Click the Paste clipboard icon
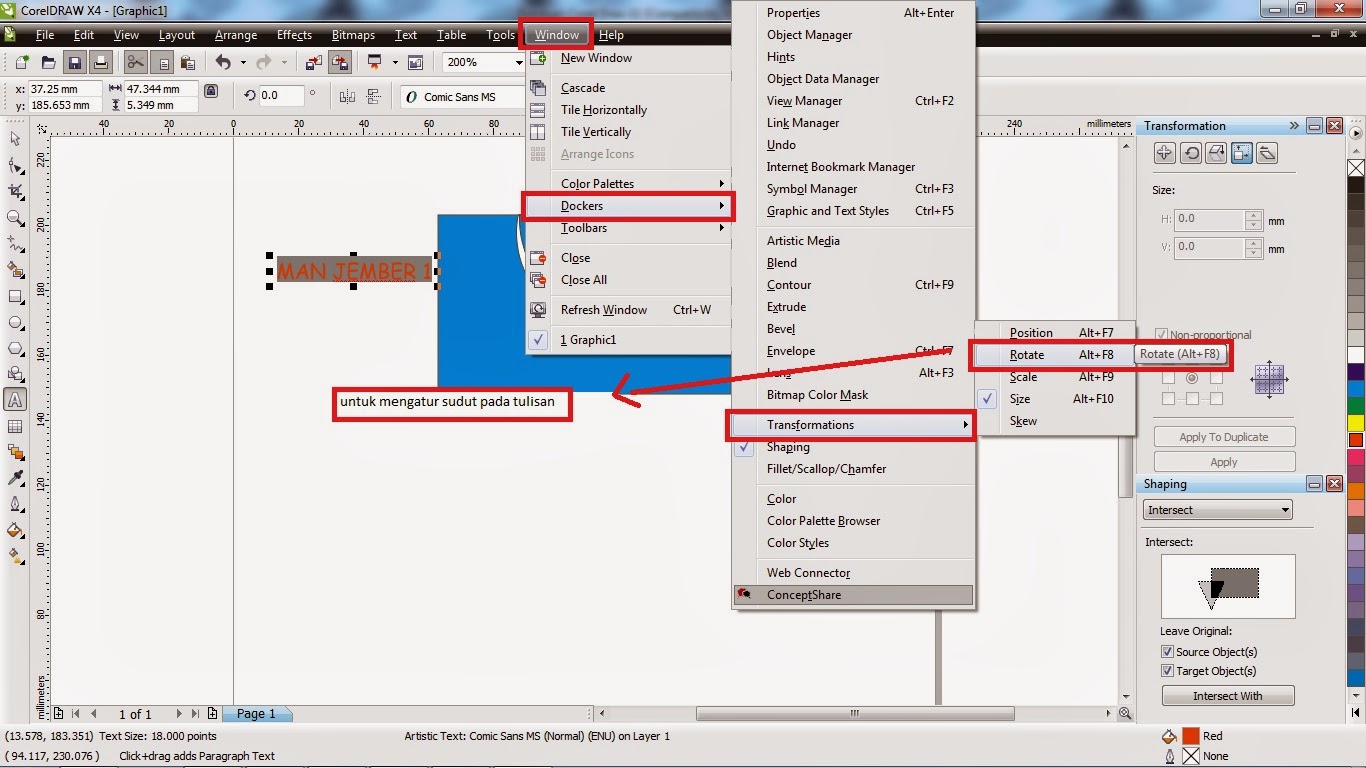Image resolution: width=1366 pixels, height=768 pixels. pos(188,62)
